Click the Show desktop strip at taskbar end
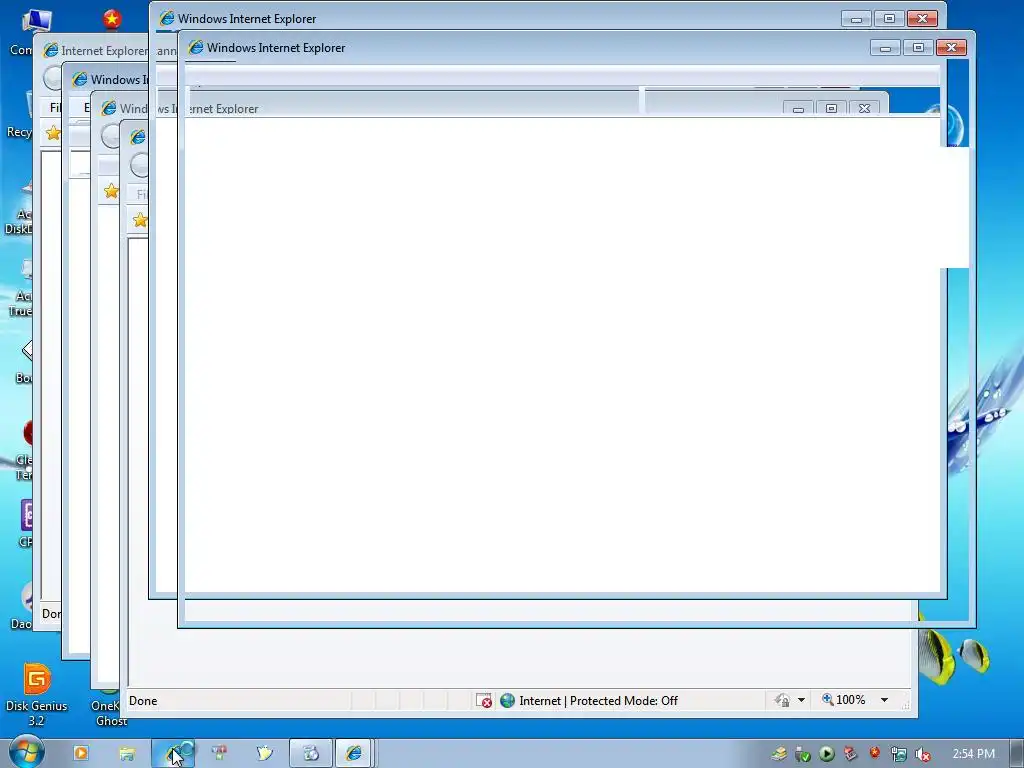 point(1017,754)
